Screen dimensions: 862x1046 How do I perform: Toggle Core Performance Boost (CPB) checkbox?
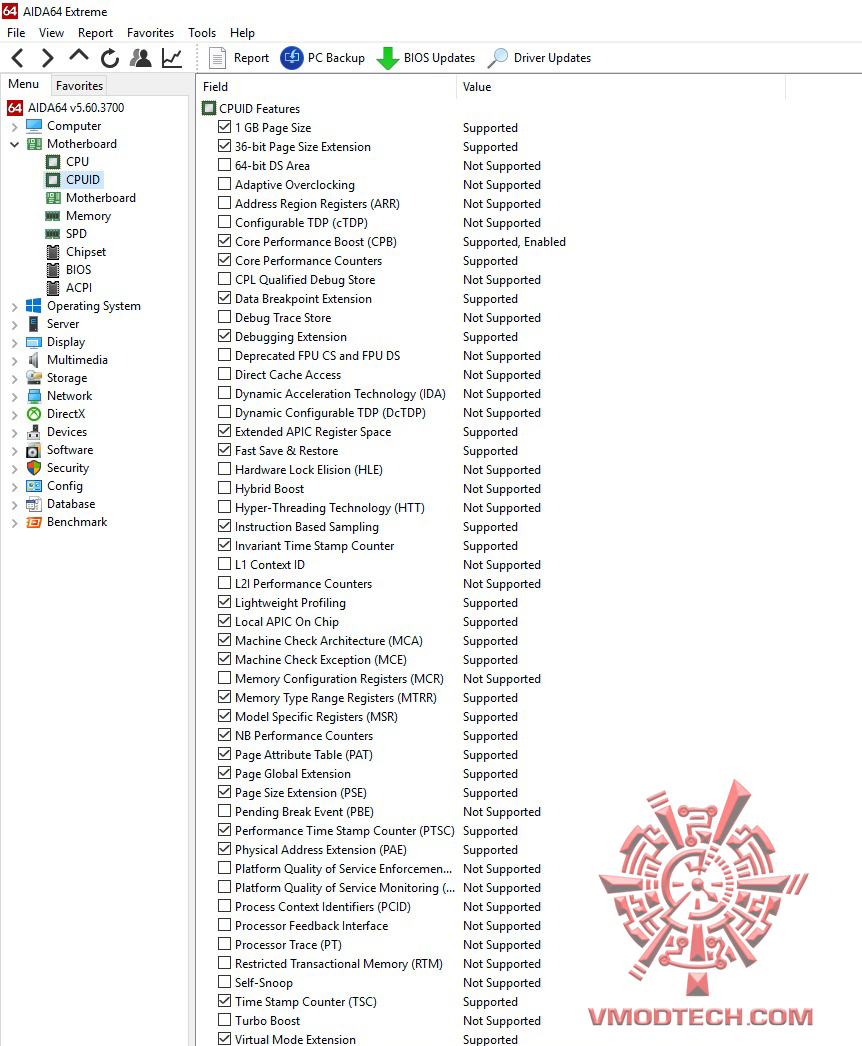coord(225,241)
